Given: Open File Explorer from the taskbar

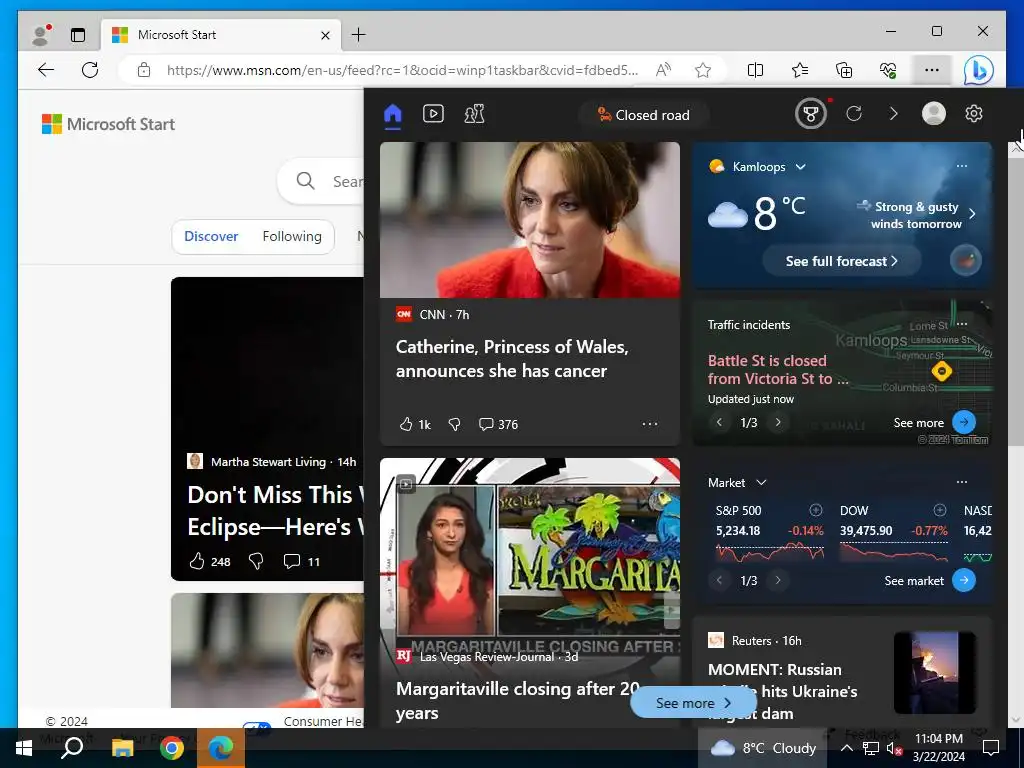Looking at the screenshot, I should point(122,748).
